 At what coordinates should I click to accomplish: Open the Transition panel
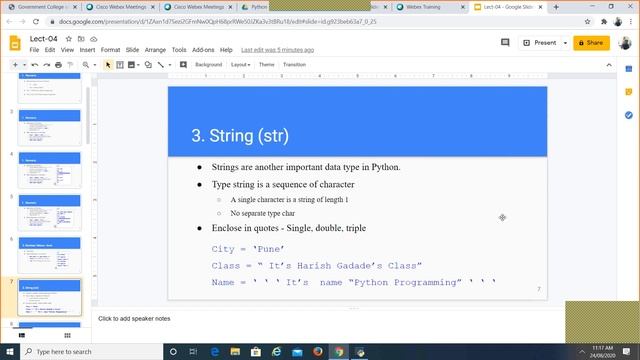pyautogui.click(x=294, y=65)
